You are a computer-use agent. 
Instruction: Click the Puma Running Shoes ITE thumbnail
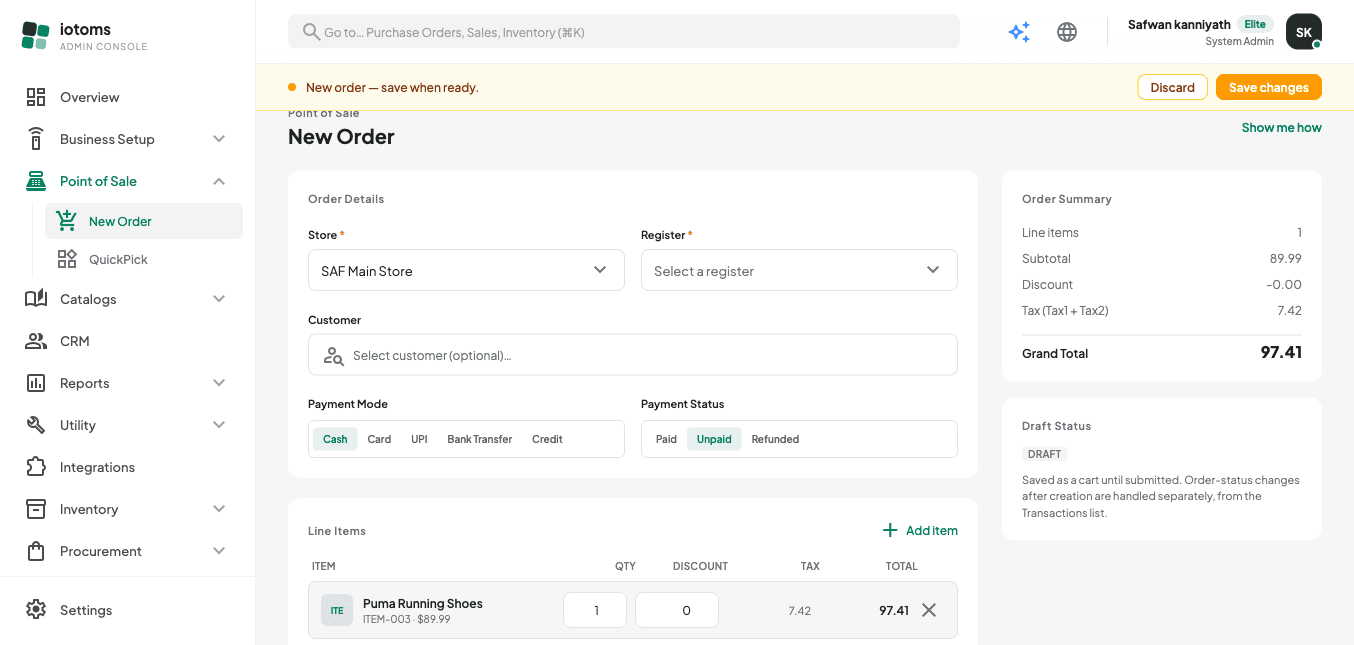(337, 610)
